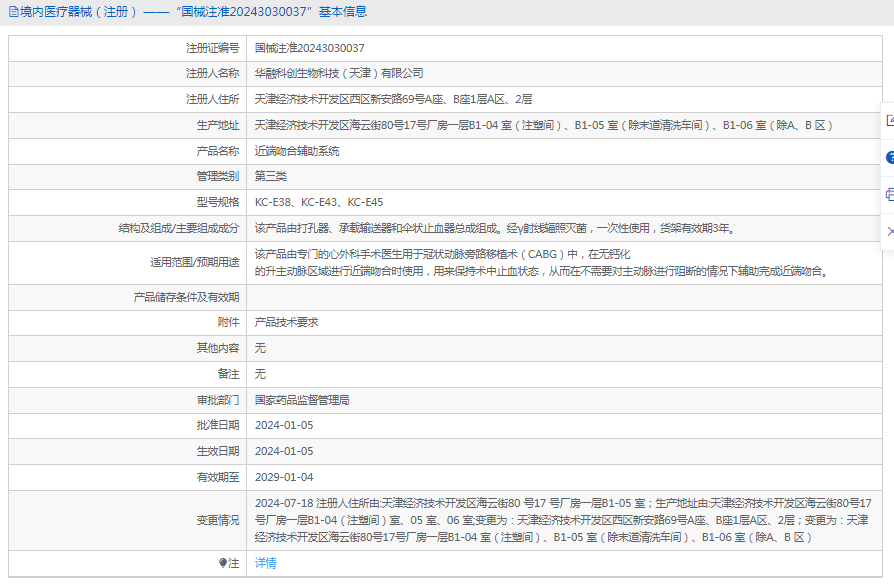Screen dimensions: 894x584
Task: Click the document icon before 境内医疗器械 title
Action: pyautogui.click(x=14, y=12)
